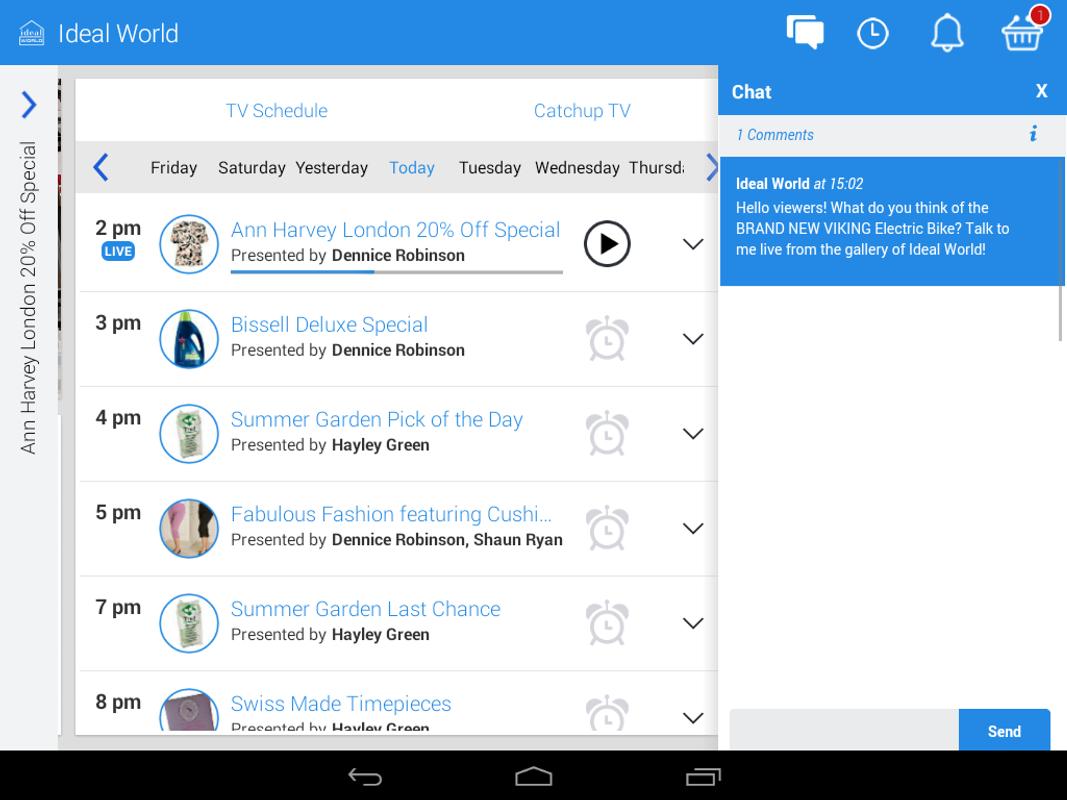Focus the chat message input field
This screenshot has height=800, width=1067.
[844, 731]
